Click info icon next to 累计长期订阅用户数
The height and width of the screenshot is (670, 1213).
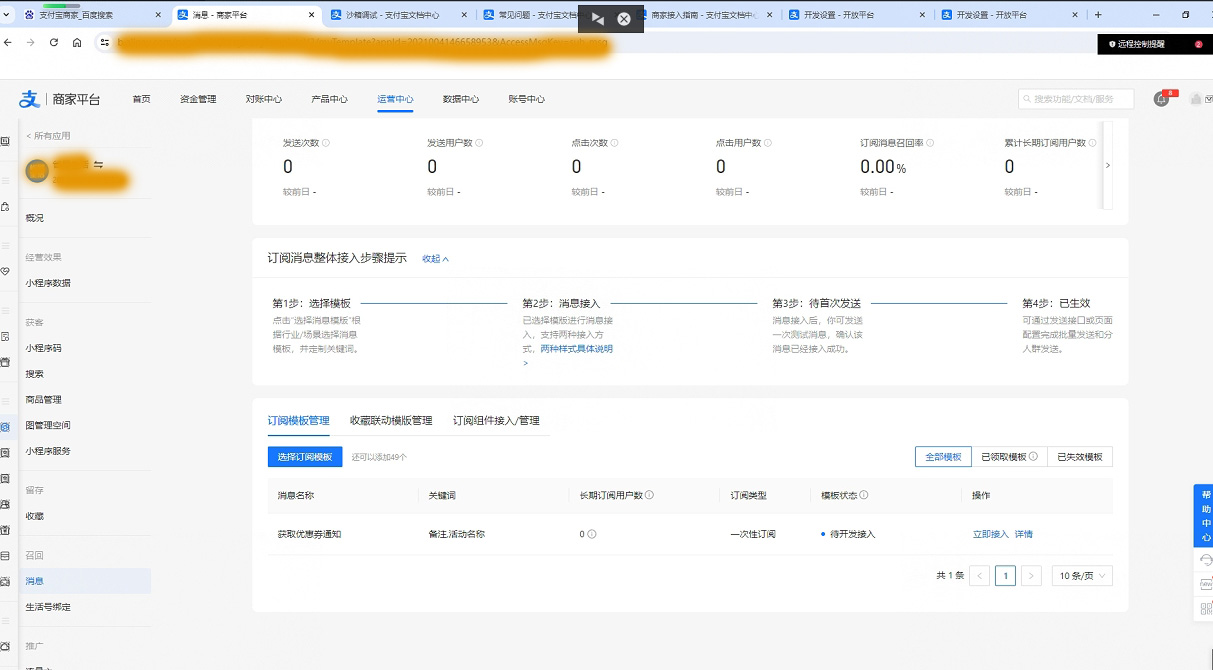pyautogui.click(x=1093, y=143)
